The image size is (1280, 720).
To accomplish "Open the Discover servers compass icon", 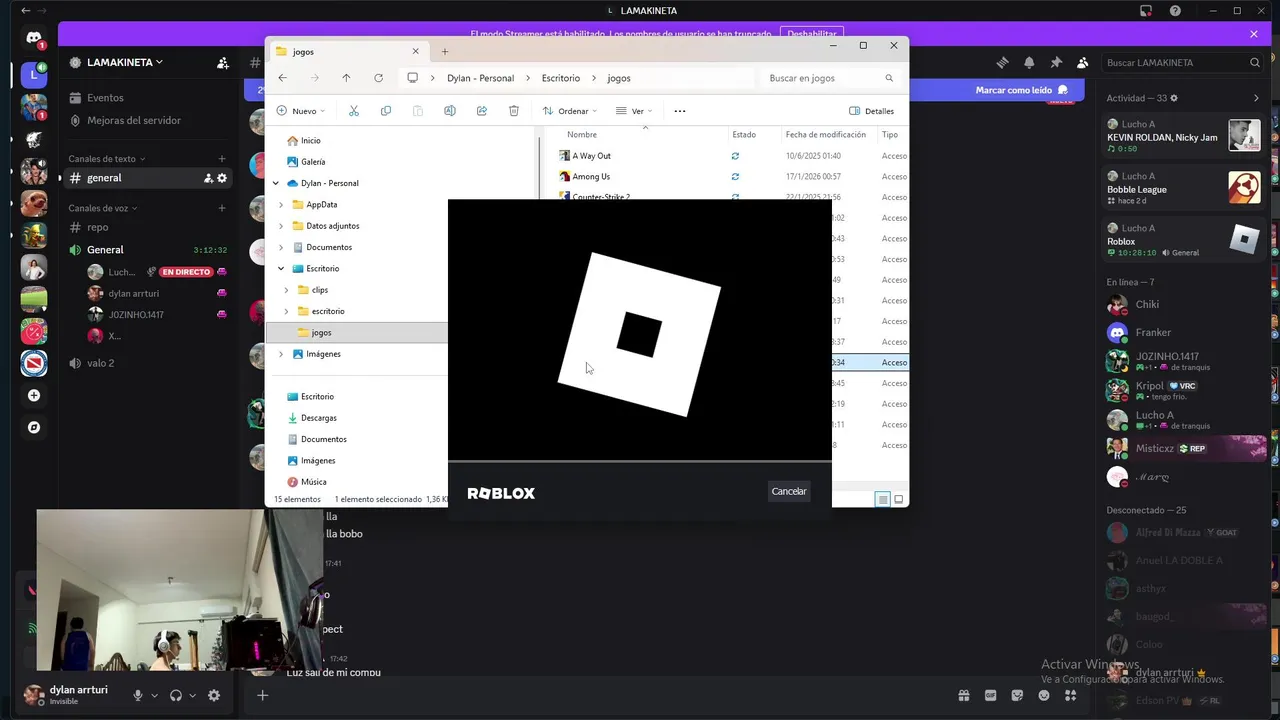I will point(34,427).
